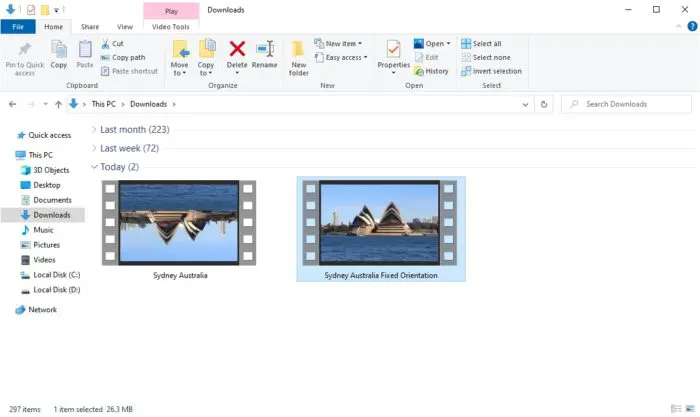This screenshot has height=417, width=700.
Task: Click the Play contextual tab
Action: [x=171, y=11]
